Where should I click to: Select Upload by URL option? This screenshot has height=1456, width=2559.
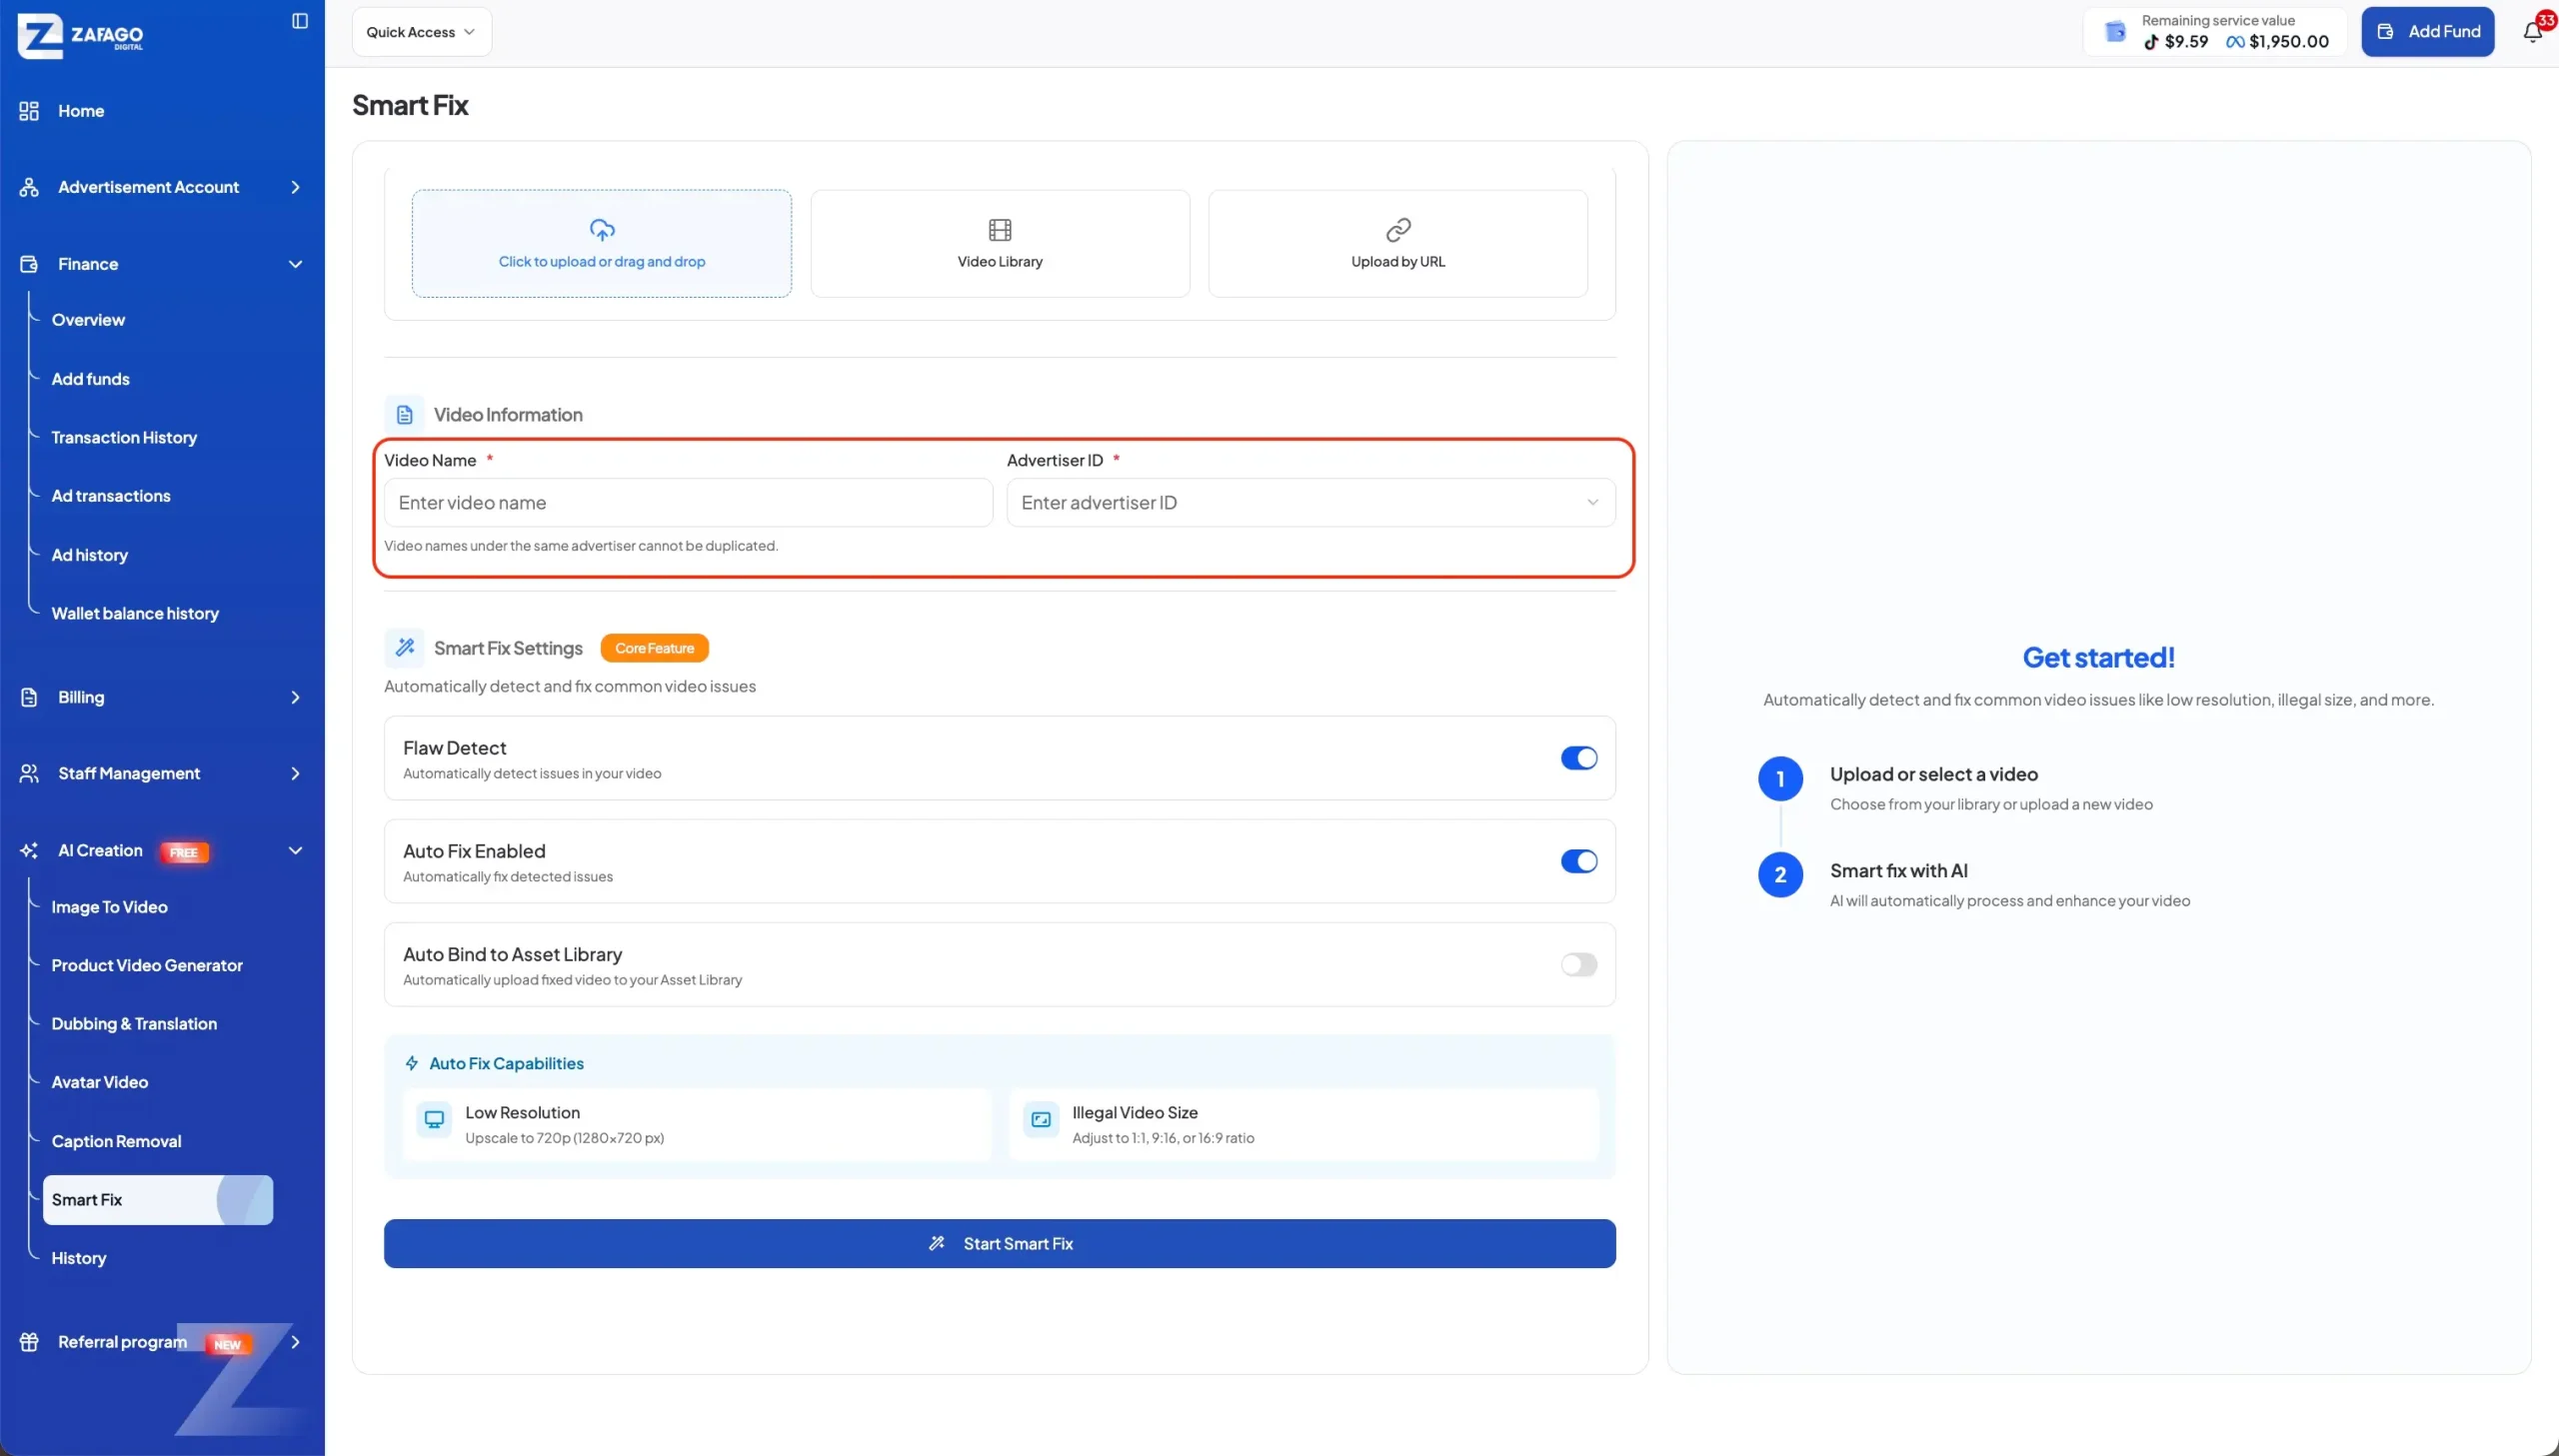click(1398, 244)
